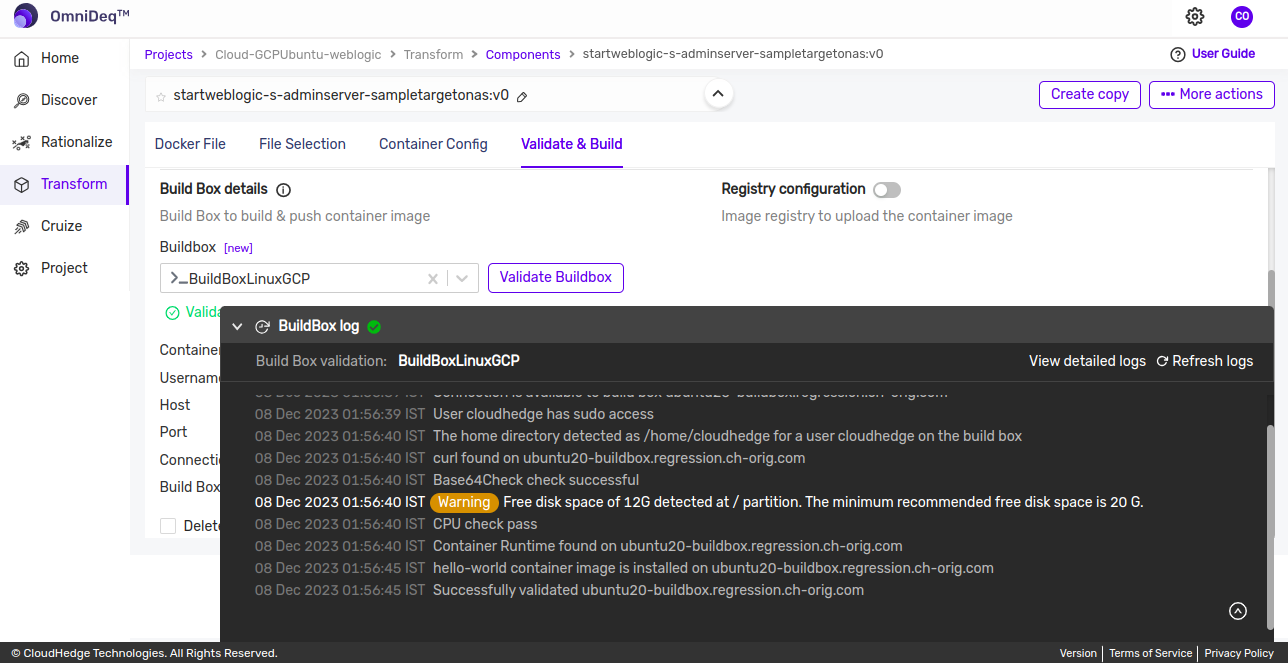Open the Buildbox dropdown arrow
Screen dimensions: 1288x663
(462, 279)
